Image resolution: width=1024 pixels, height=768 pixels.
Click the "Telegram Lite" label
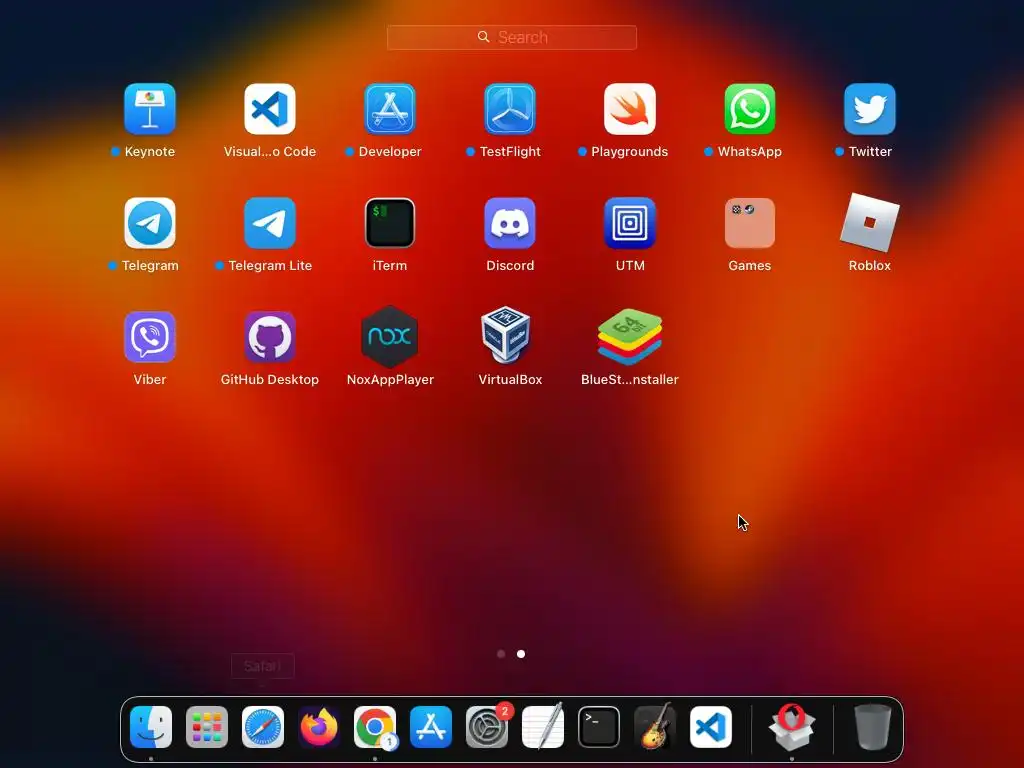(x=270, y=266)
